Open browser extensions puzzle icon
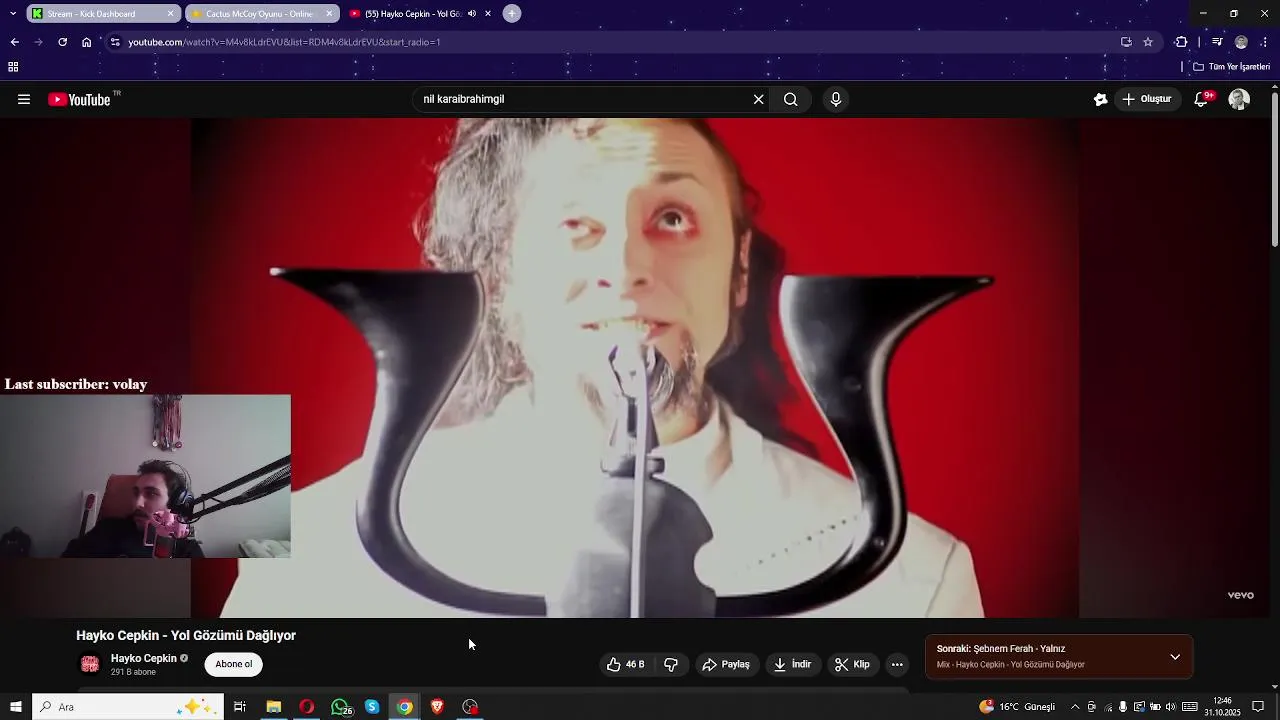1280x720 pixels. tap(1181, 42)
